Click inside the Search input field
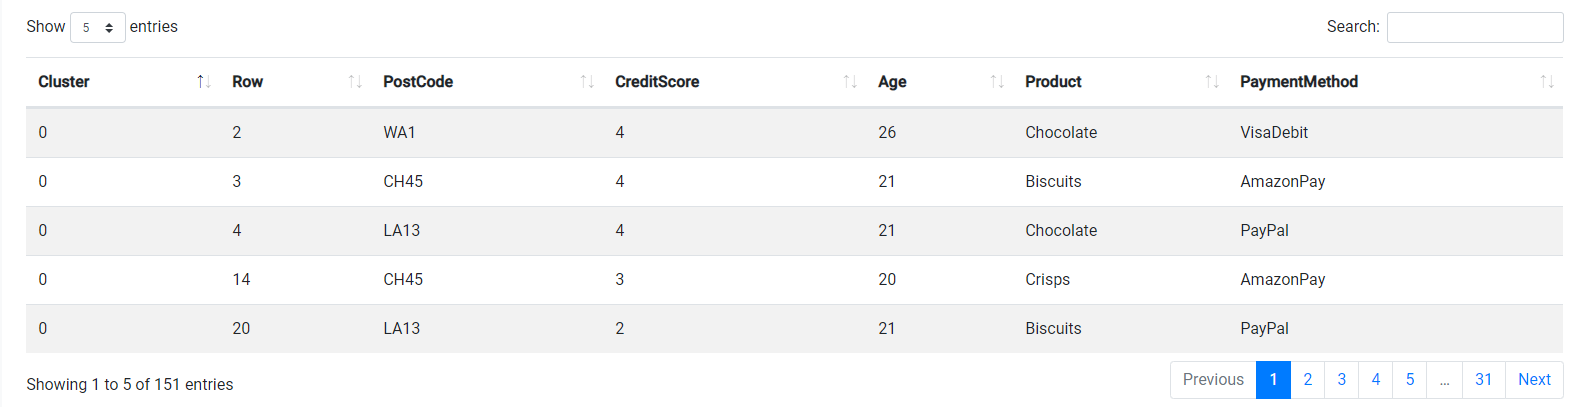The width and height of the screenshot is (1572, 407). click(x=1474, y=27)
